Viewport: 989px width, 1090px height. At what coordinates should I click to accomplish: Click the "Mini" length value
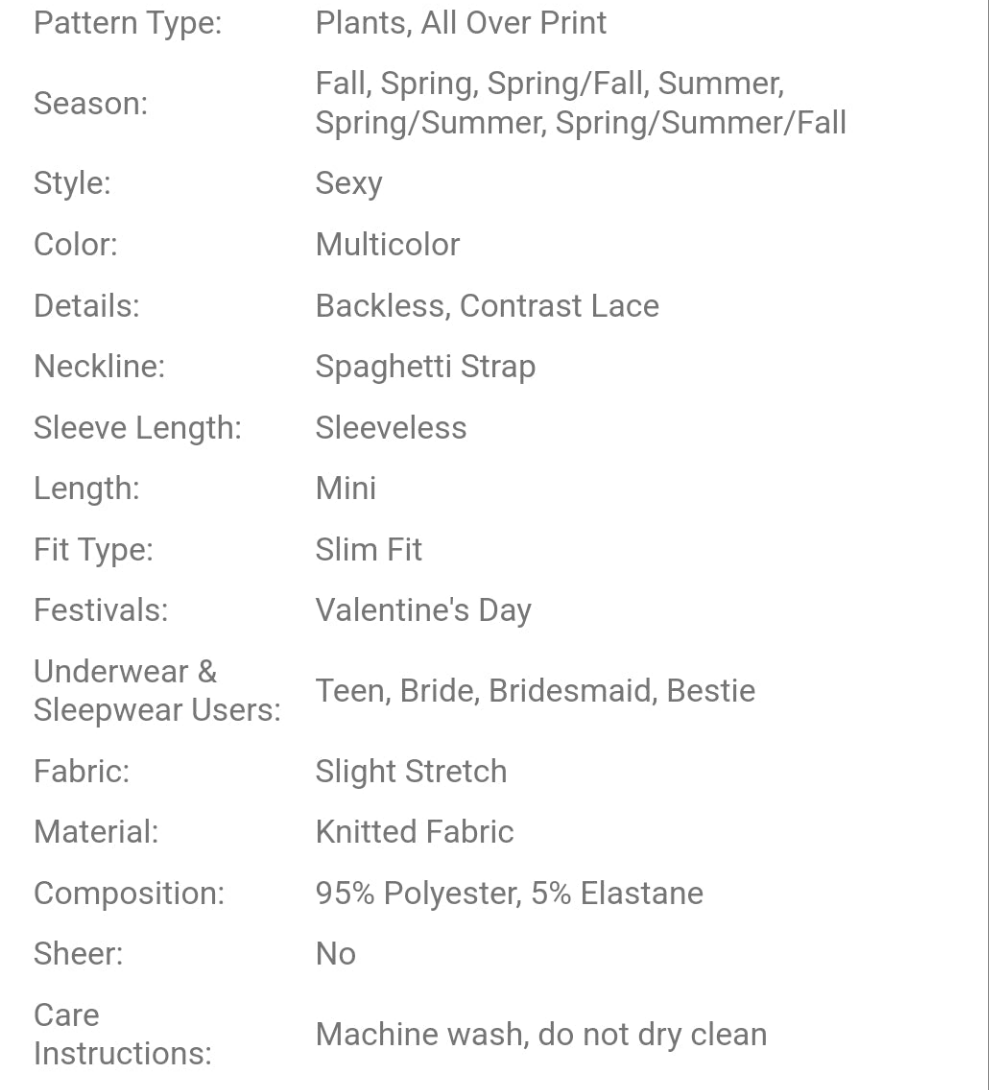click(x=346, y=489)
